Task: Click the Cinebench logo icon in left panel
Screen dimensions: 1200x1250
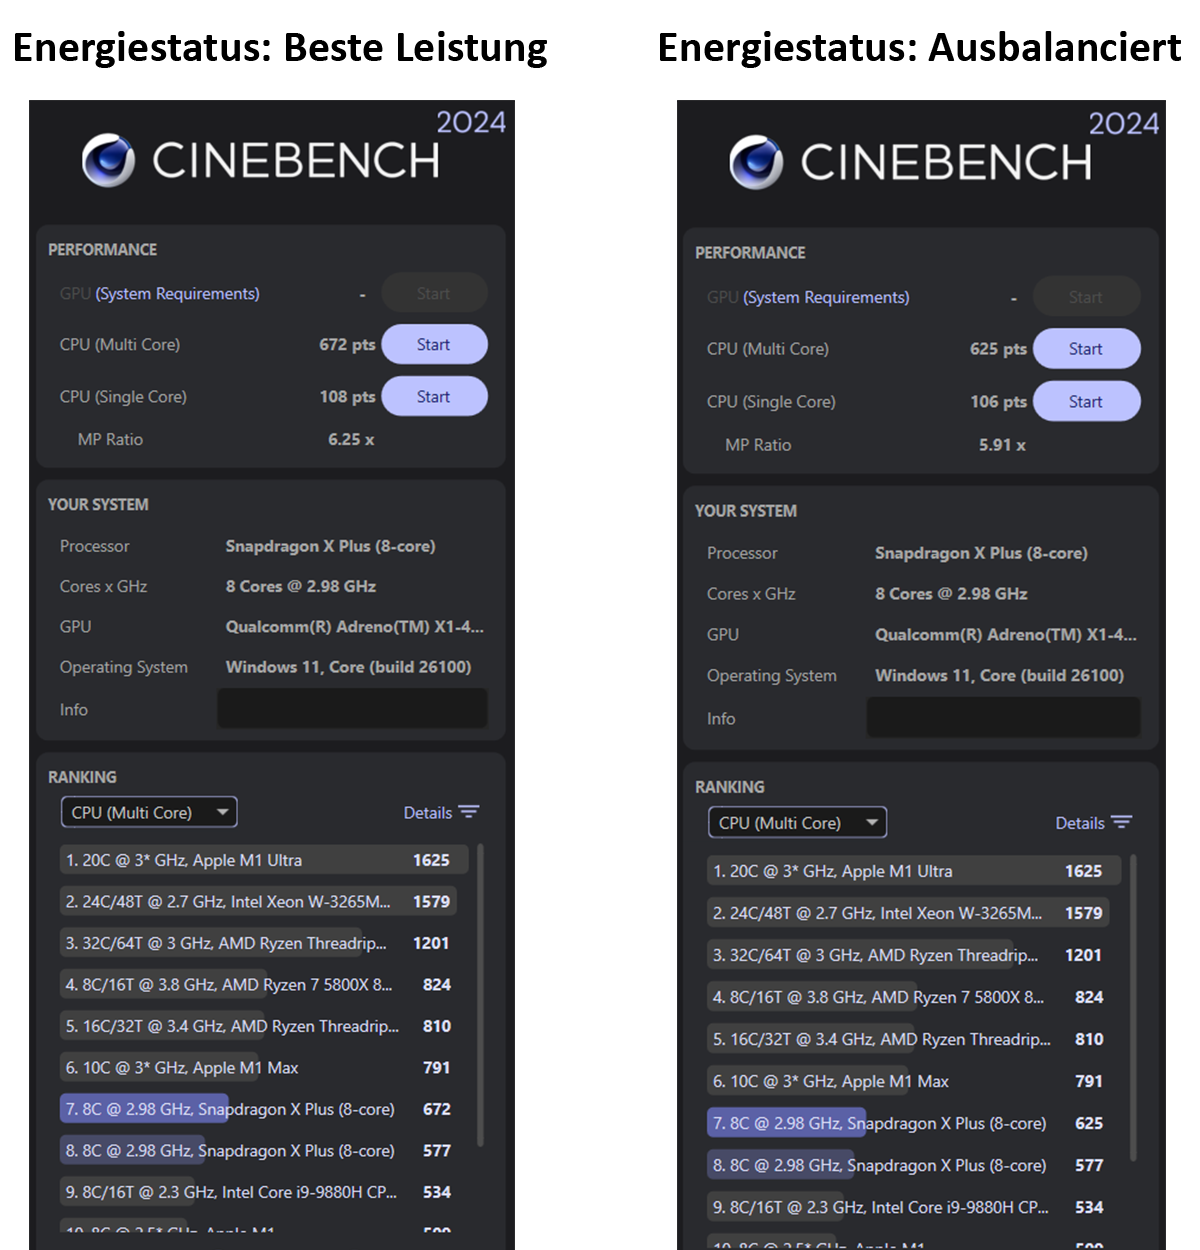Action: [108, 160]
